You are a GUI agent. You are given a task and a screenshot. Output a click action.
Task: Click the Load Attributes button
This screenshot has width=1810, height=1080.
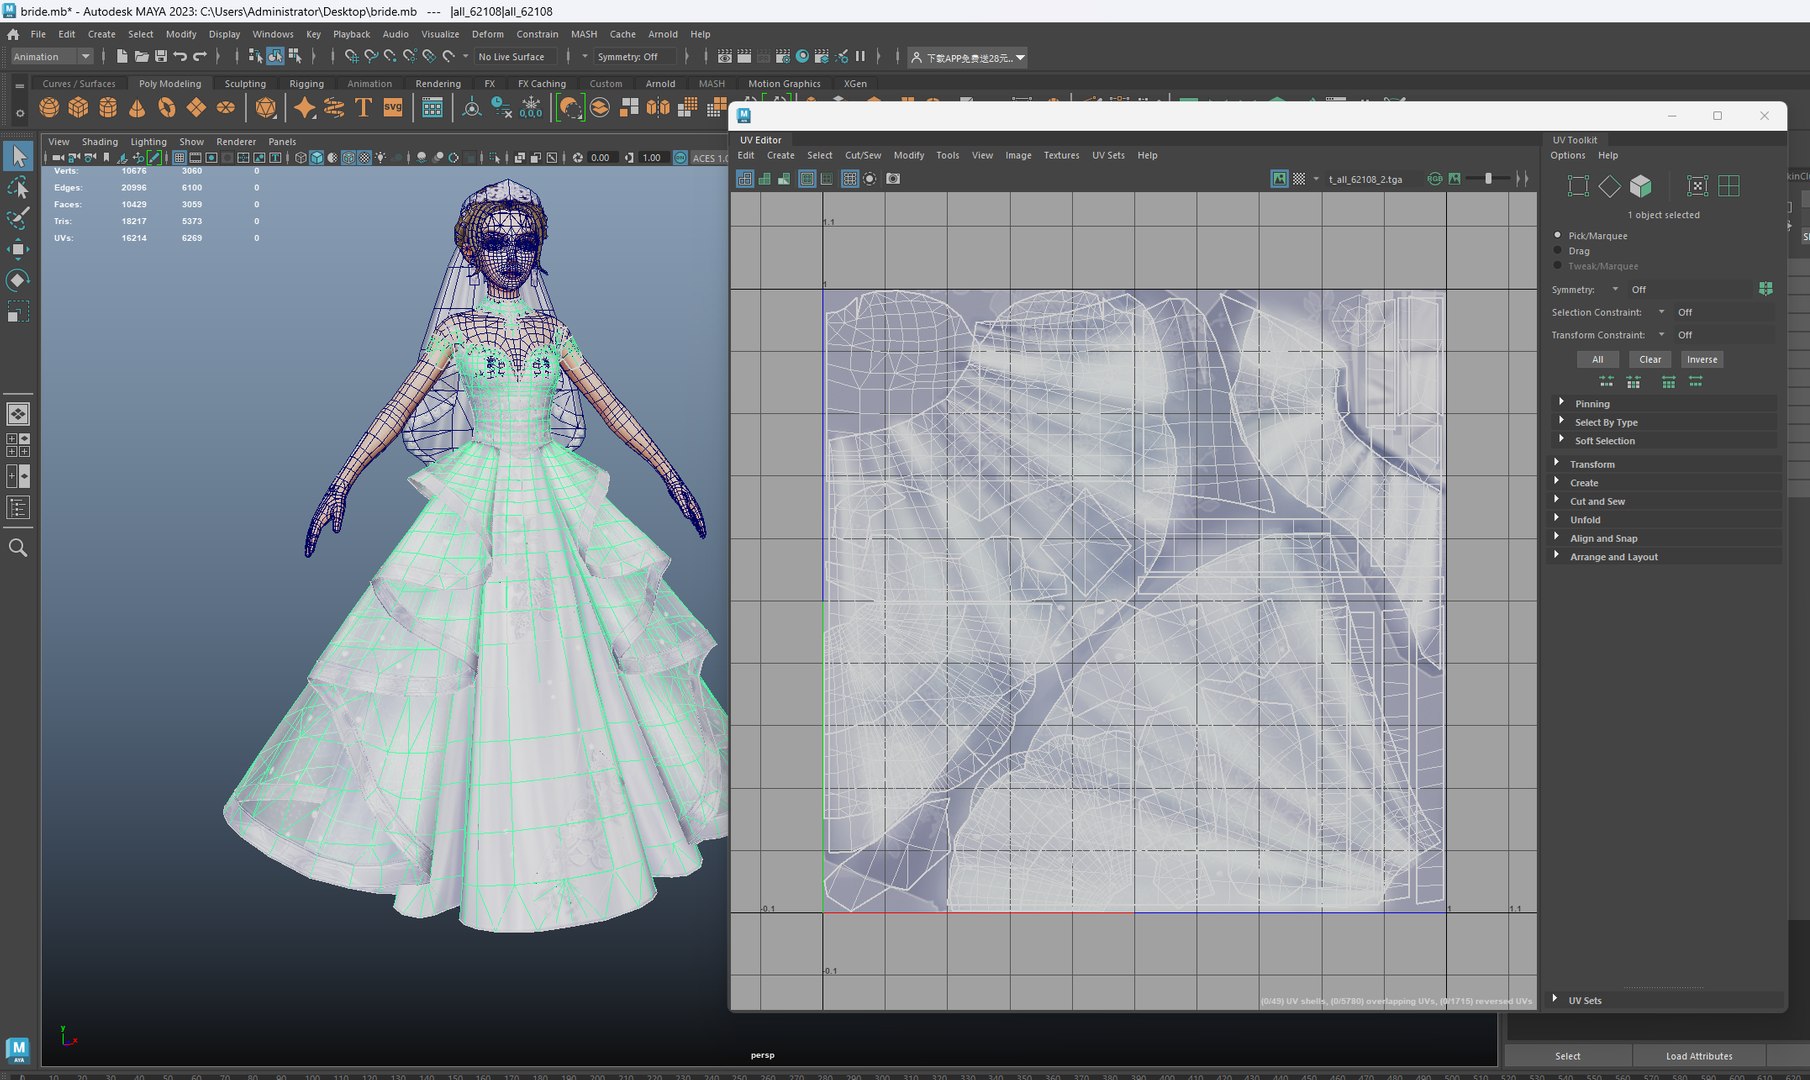tap(1699, 1056)
